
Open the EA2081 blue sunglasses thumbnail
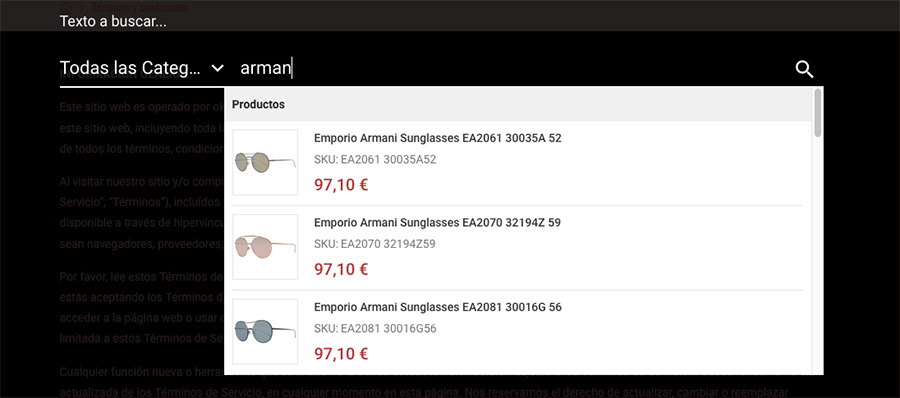[x=265, y=331]
